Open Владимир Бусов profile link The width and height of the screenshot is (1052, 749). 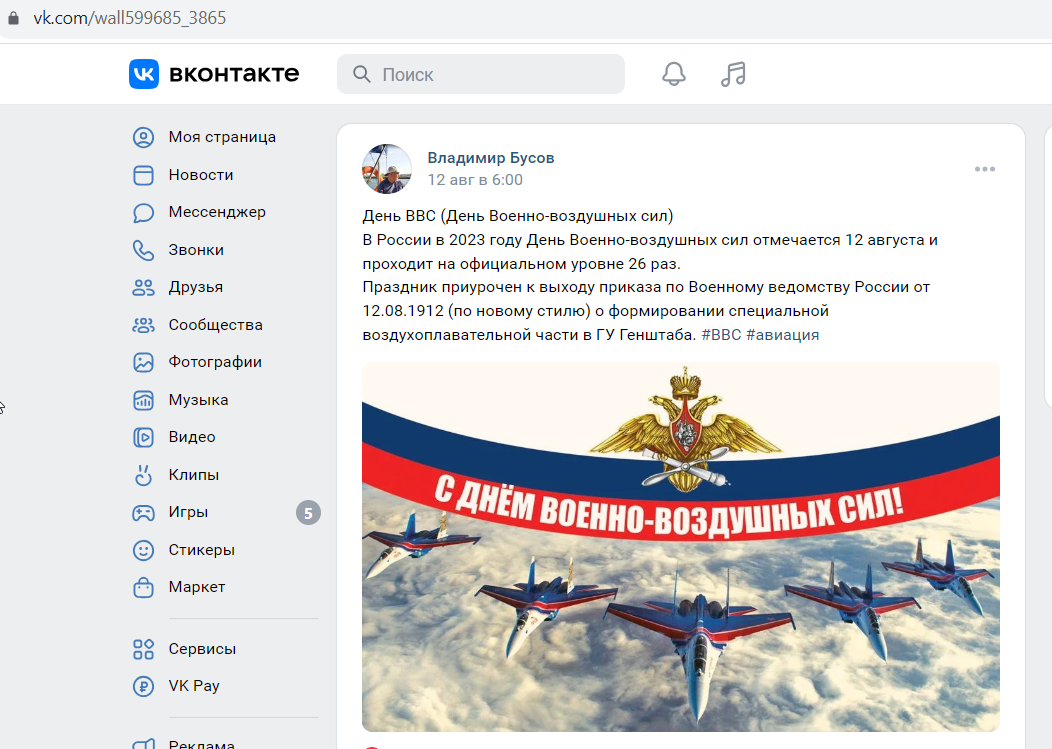pyautogui.click(x=490, y=158)
